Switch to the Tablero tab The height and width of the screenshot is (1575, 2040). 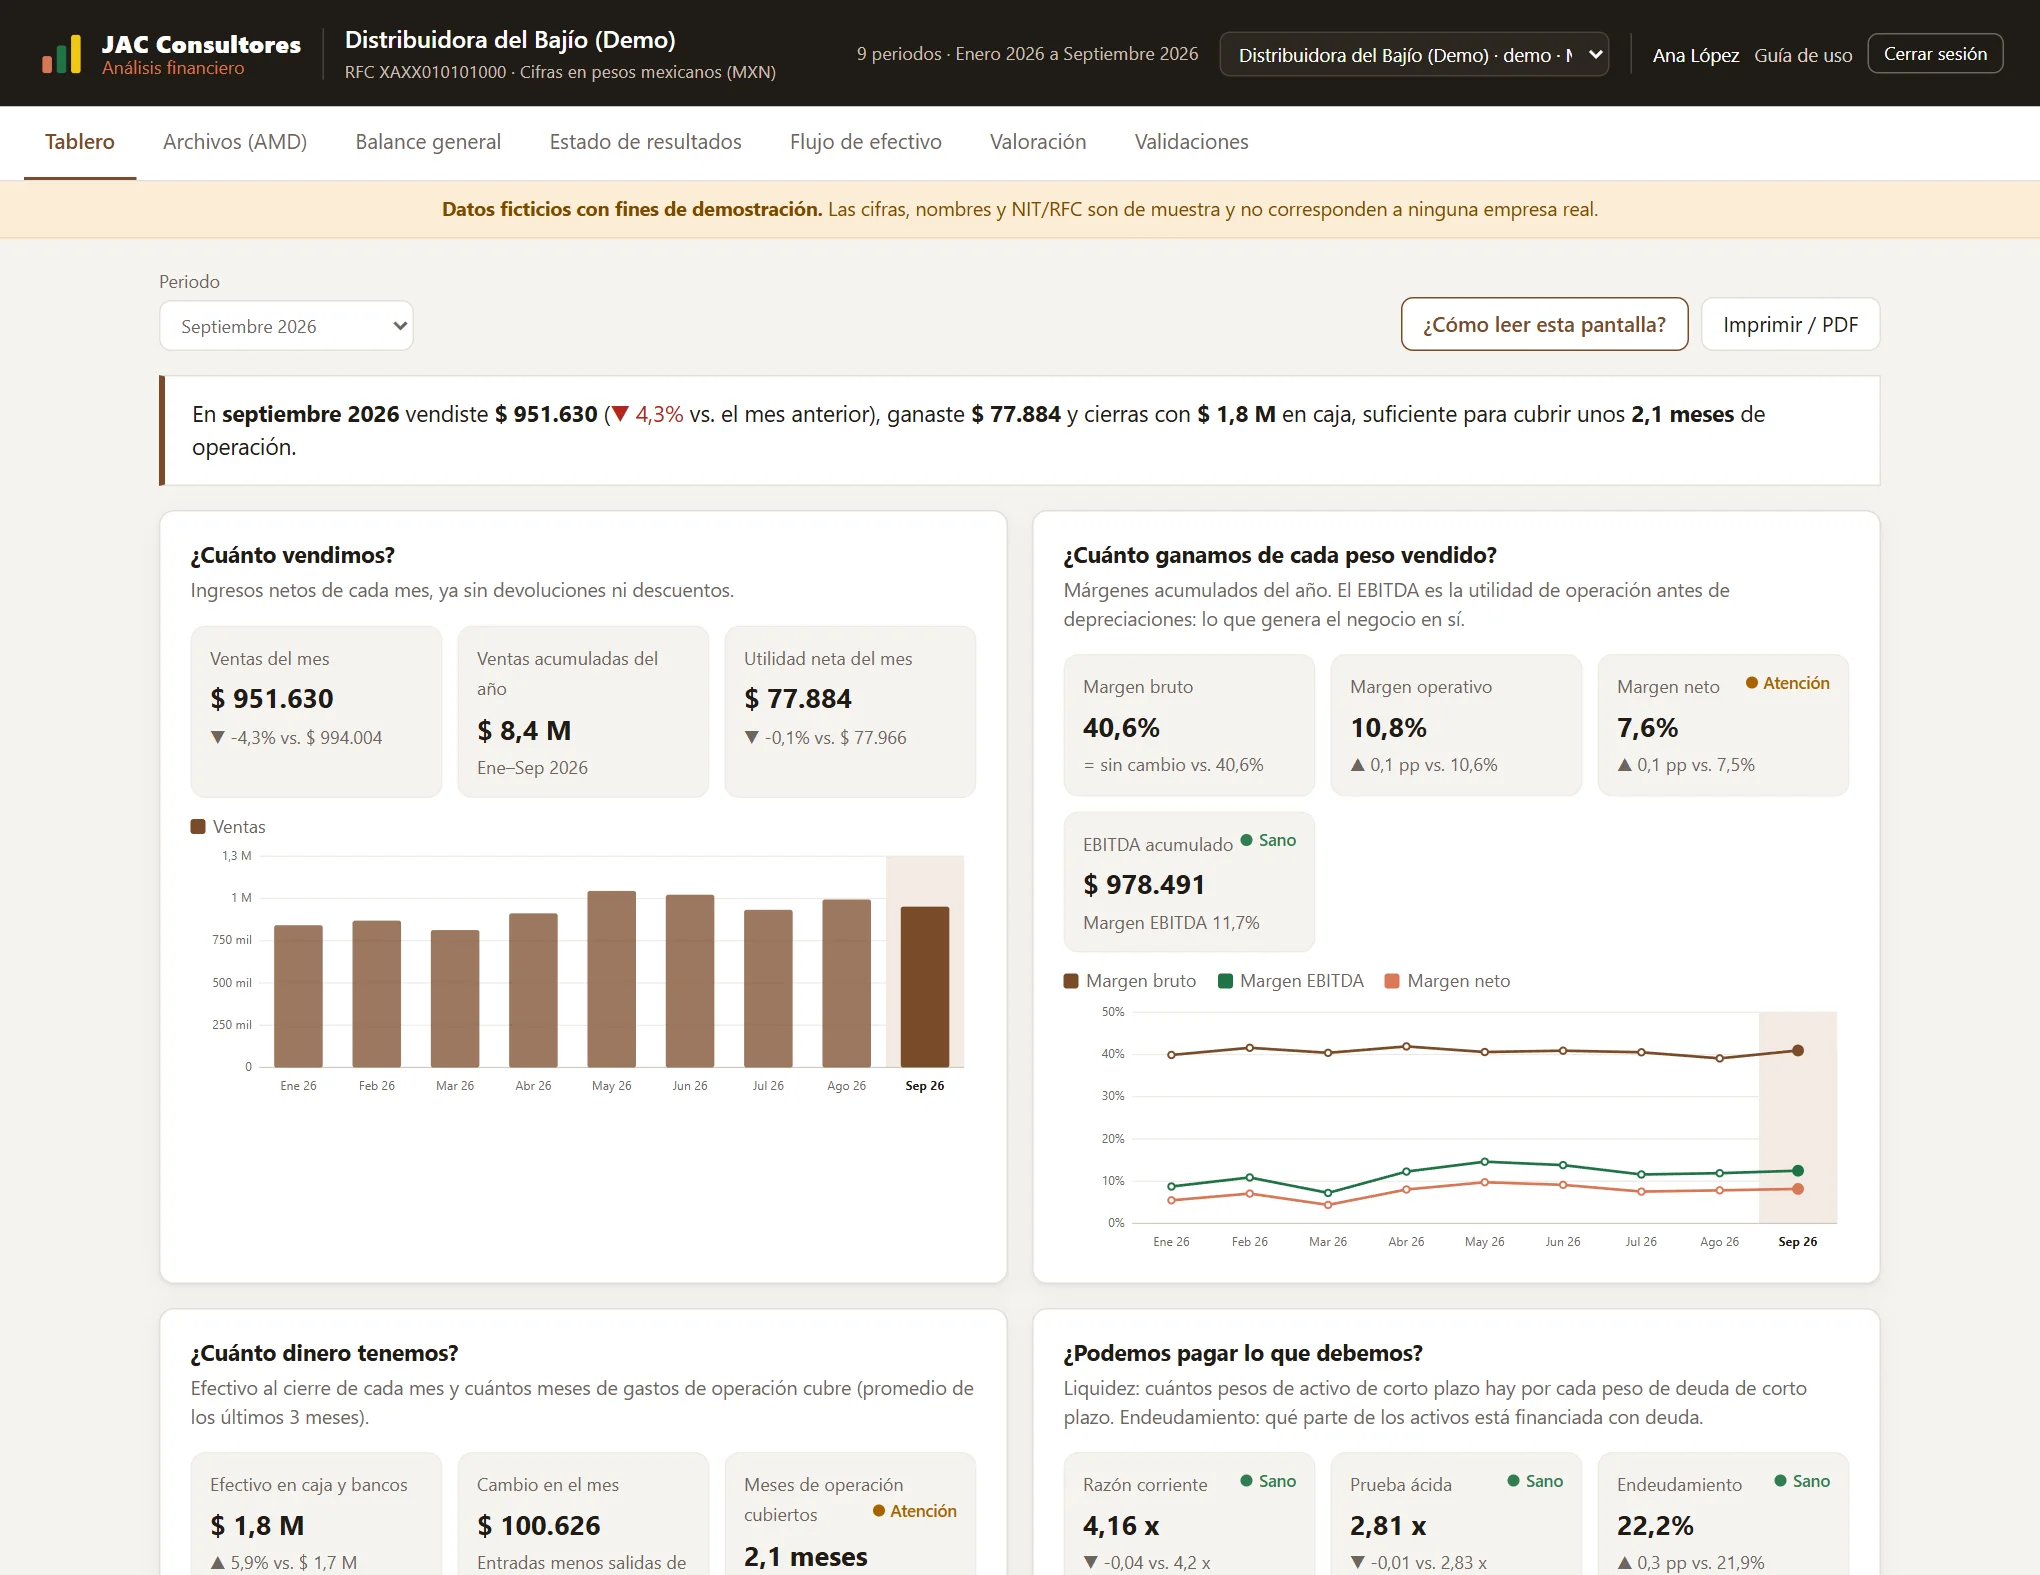coord(80,142)
